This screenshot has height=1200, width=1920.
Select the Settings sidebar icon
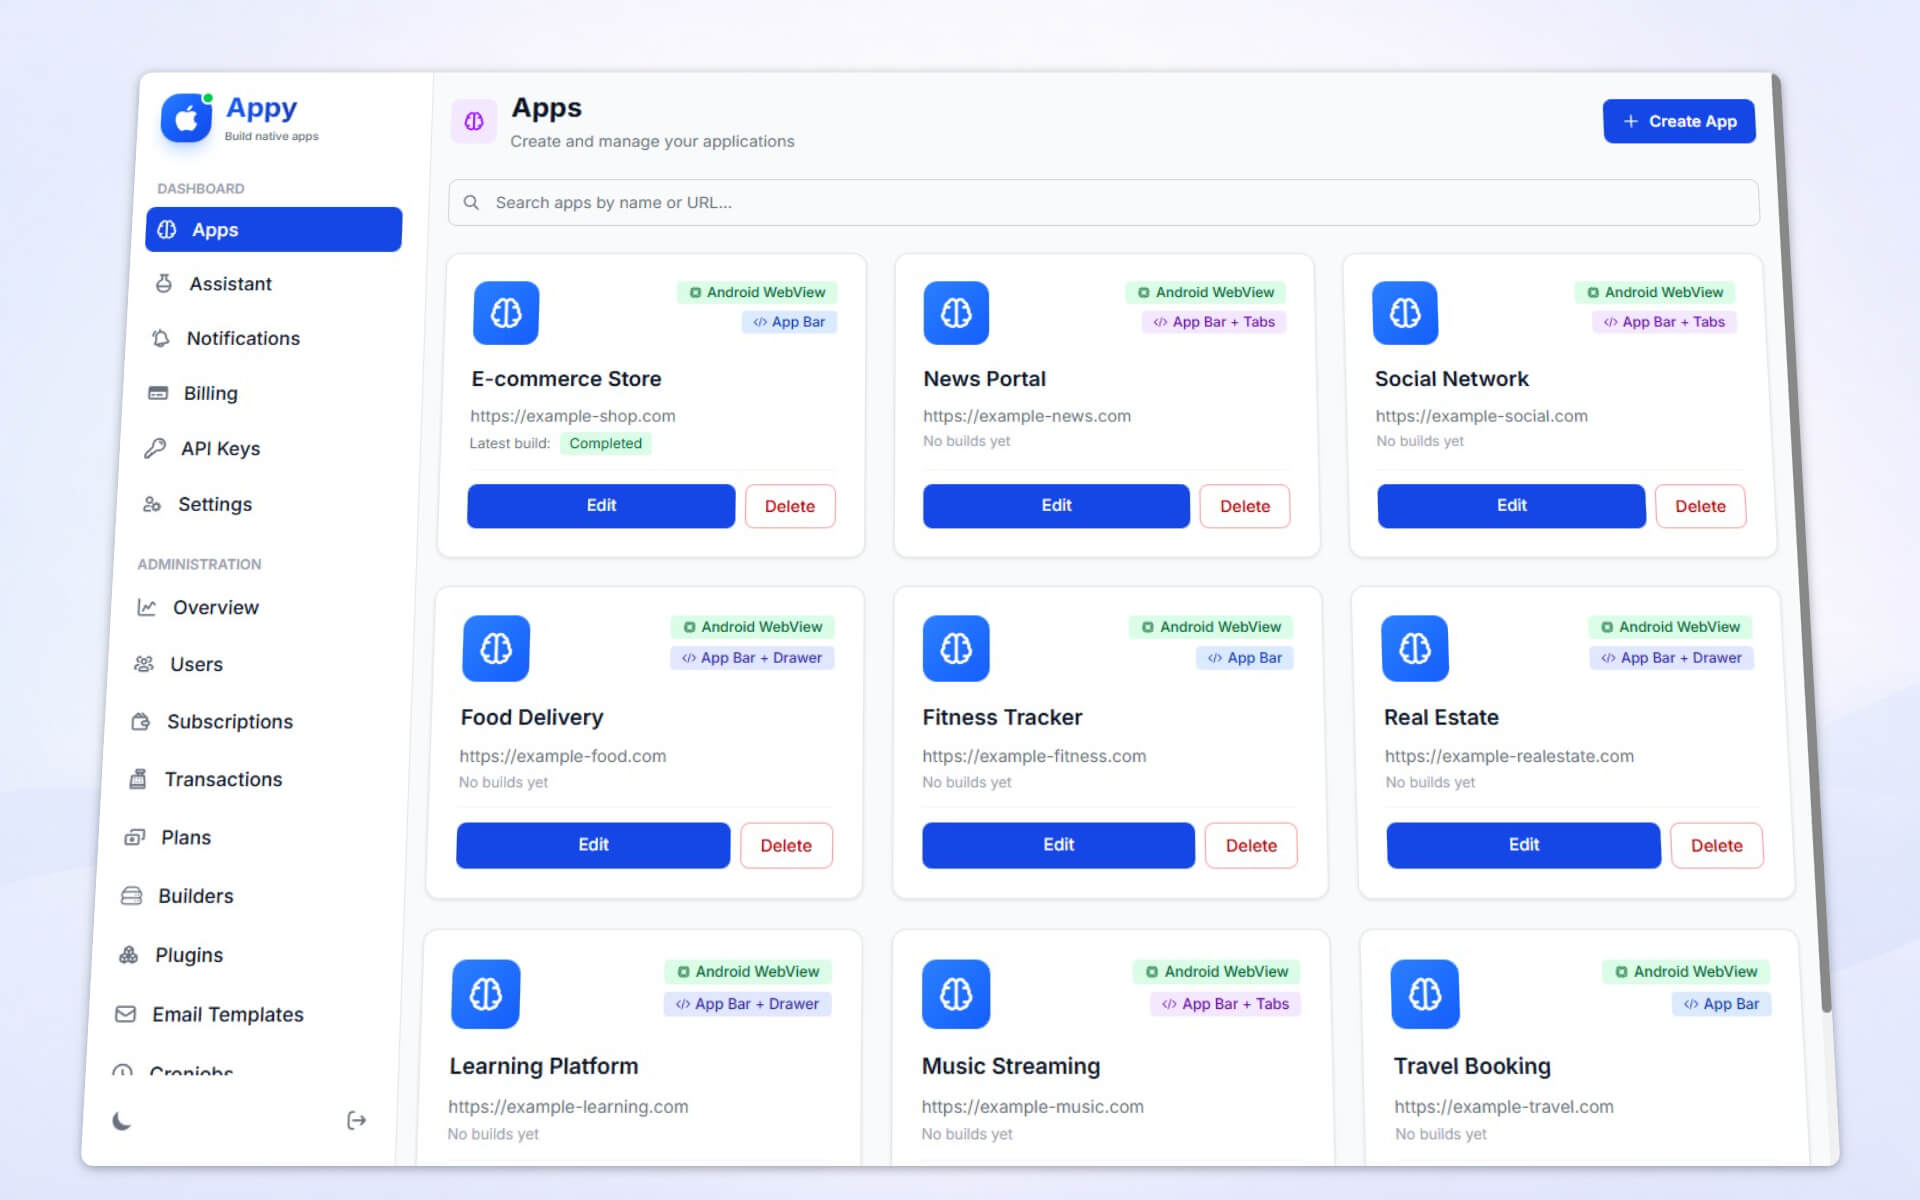(x=153, y=504)
